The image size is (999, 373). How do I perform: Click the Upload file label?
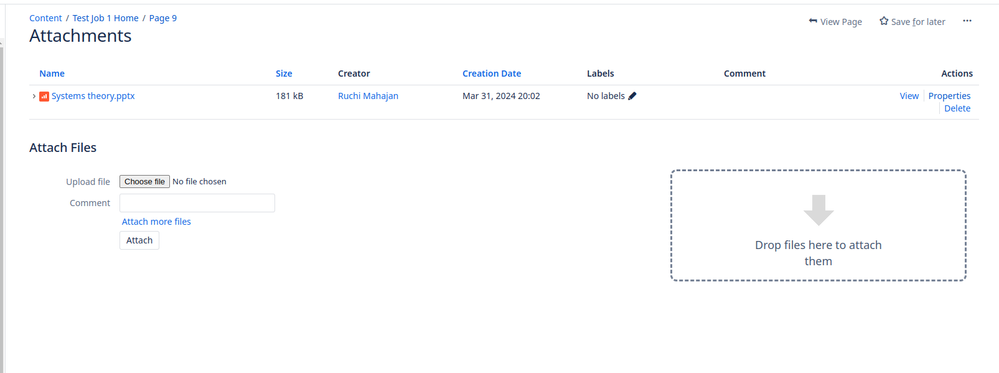pyautogui.click(x=88, y=182)
